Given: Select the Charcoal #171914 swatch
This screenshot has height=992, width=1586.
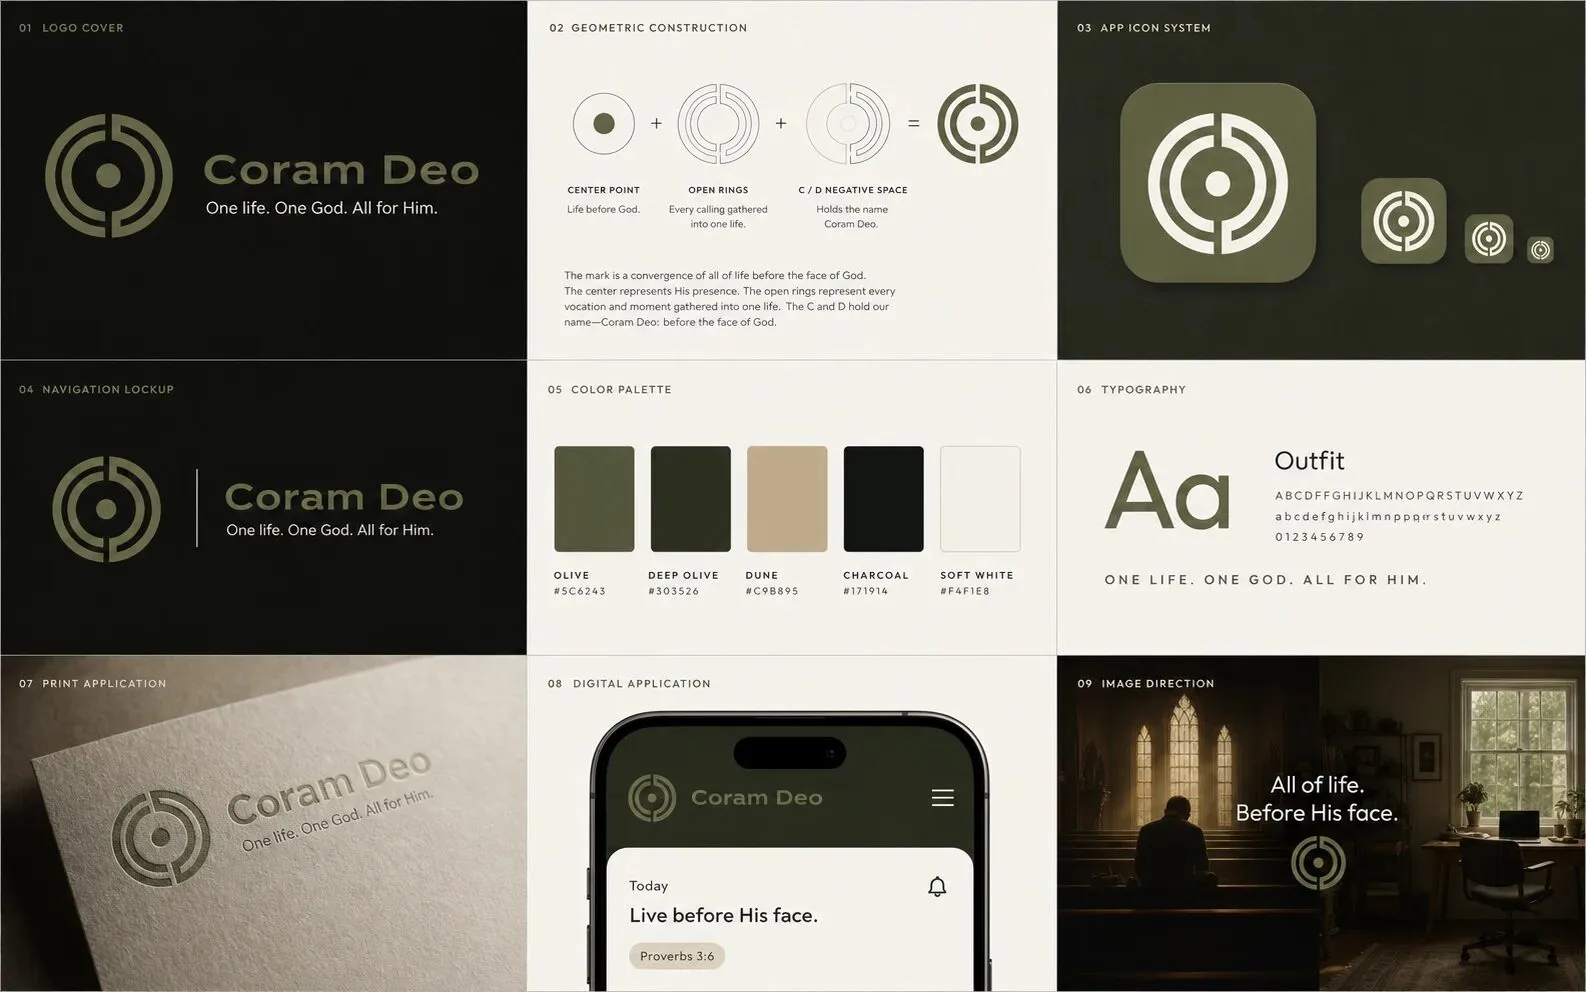Looking at the screenshot, I should pyautogui.click(x=883, y=499).
